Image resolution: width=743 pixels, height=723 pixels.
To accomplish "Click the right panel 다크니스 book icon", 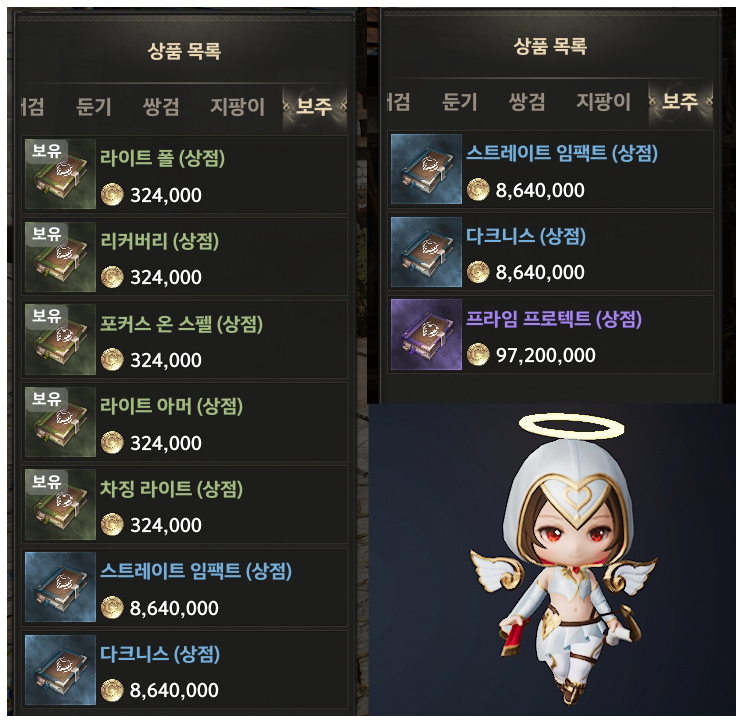I will click(426, 252).
